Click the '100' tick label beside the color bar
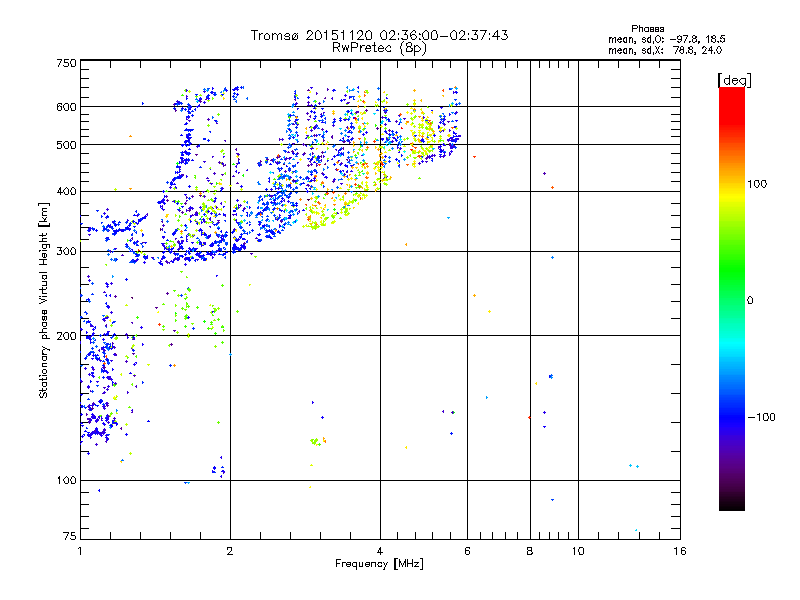The image size is (800, 600). click(757, 184)
